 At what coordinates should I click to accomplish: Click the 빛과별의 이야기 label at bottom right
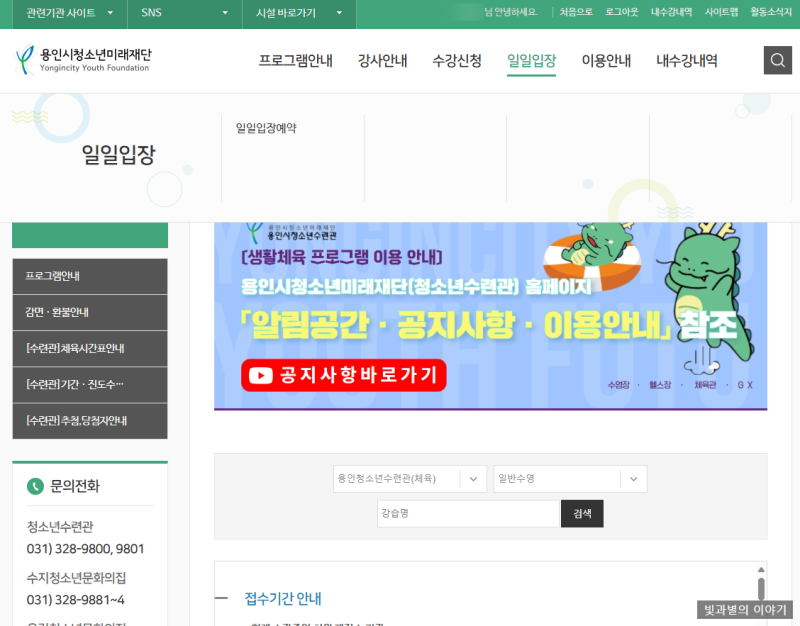745,610
